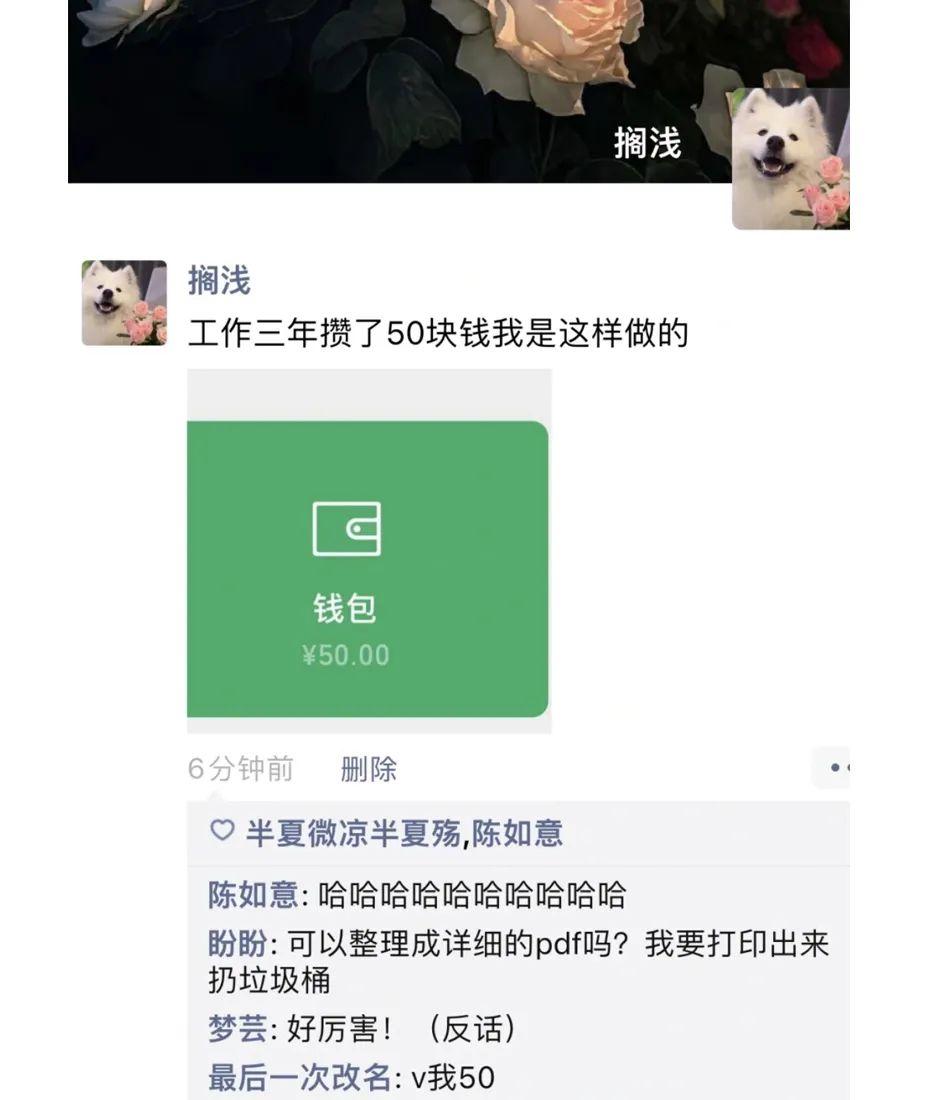Open the wallet icon in posted image

coord(347,529)
